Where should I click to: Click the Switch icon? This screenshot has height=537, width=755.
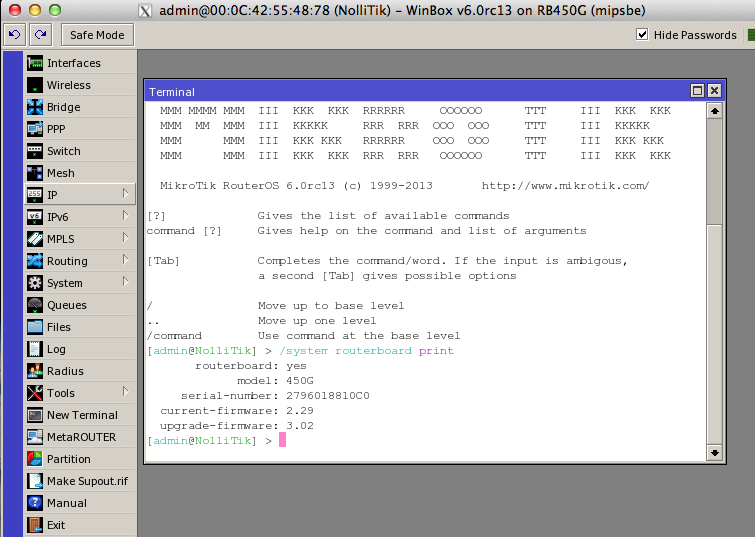coord(35,151)
